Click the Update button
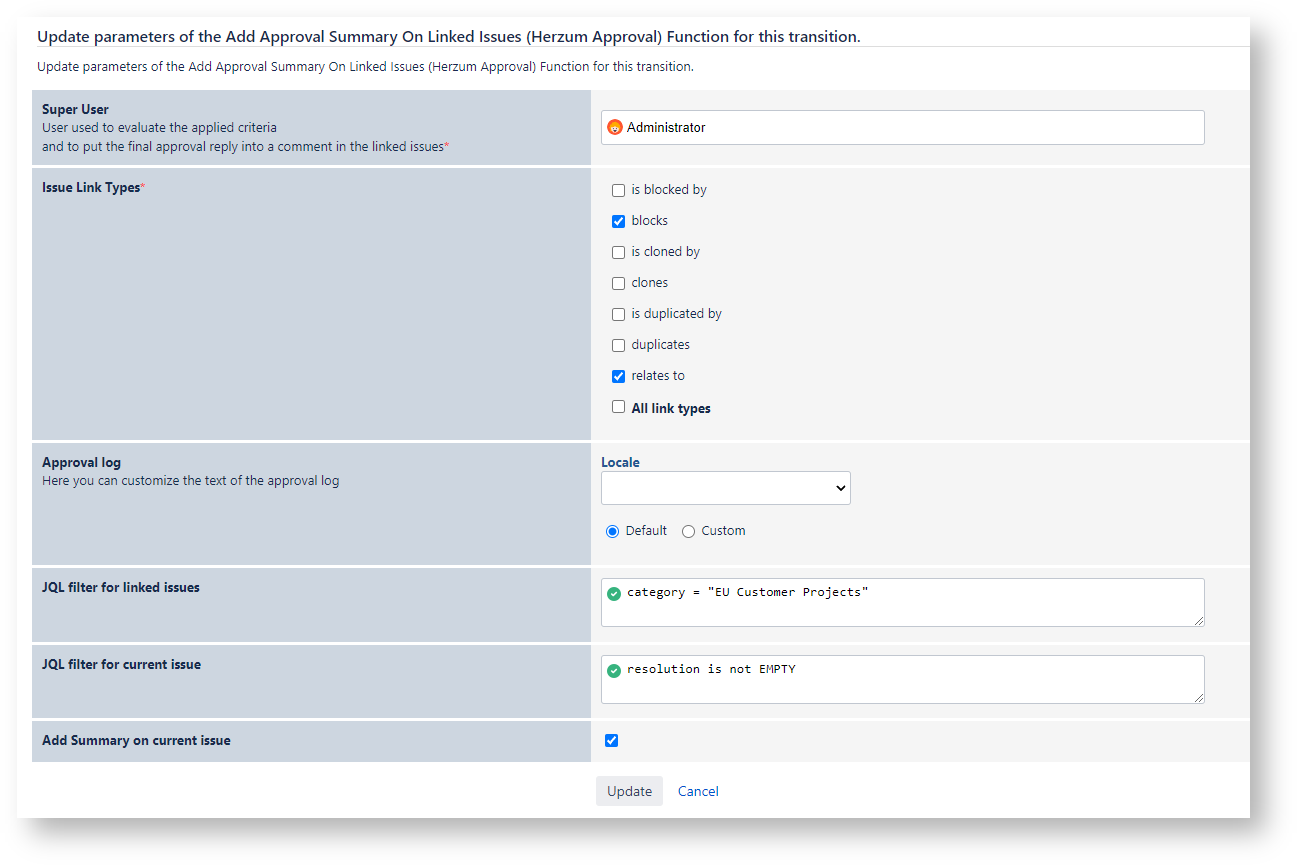Screen dimensions: 1298x866 tap(629, 791)
